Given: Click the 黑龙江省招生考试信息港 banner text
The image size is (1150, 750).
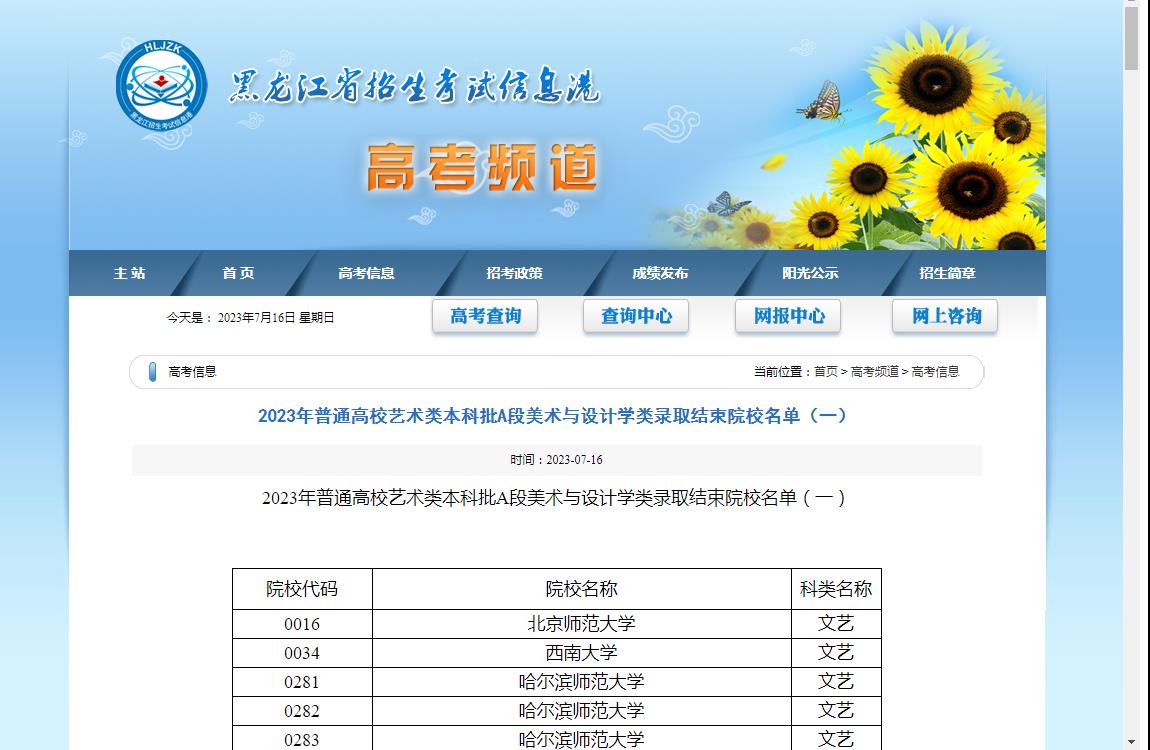Looking at the screenshot, I should click(414, 86).
